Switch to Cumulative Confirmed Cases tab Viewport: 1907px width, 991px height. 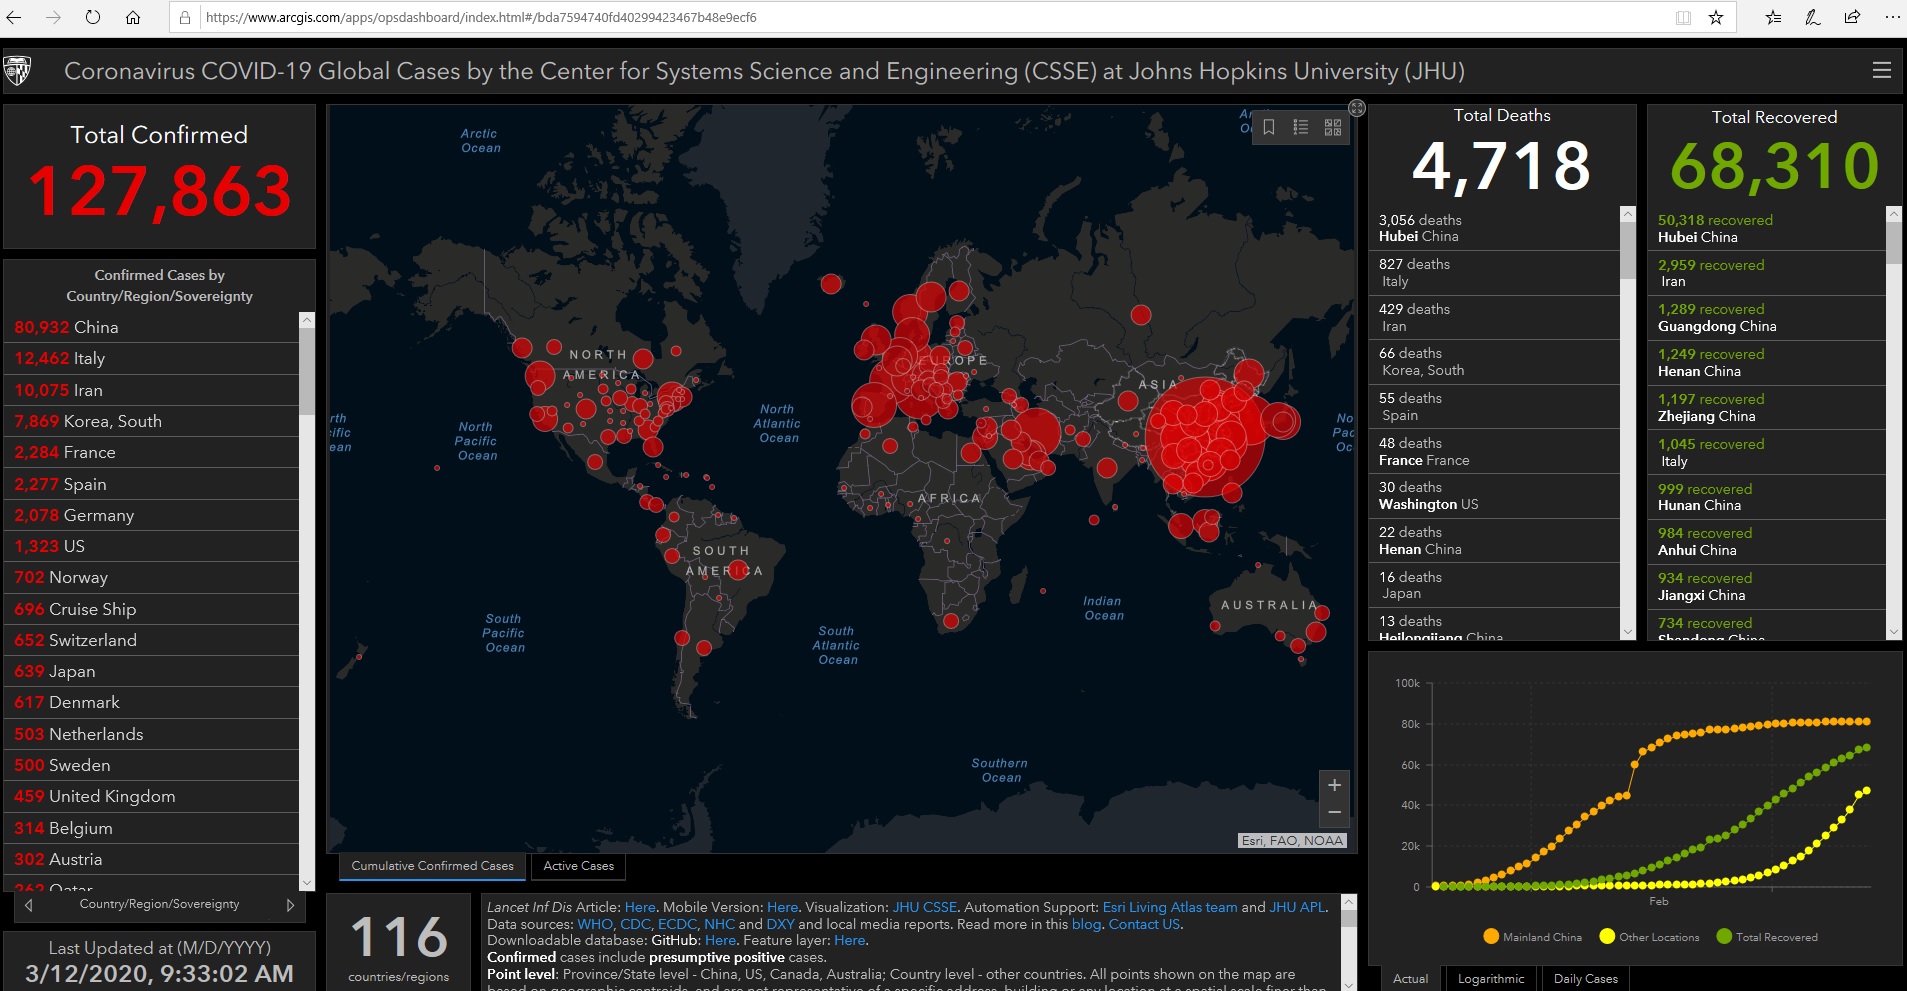click(432, 866)
